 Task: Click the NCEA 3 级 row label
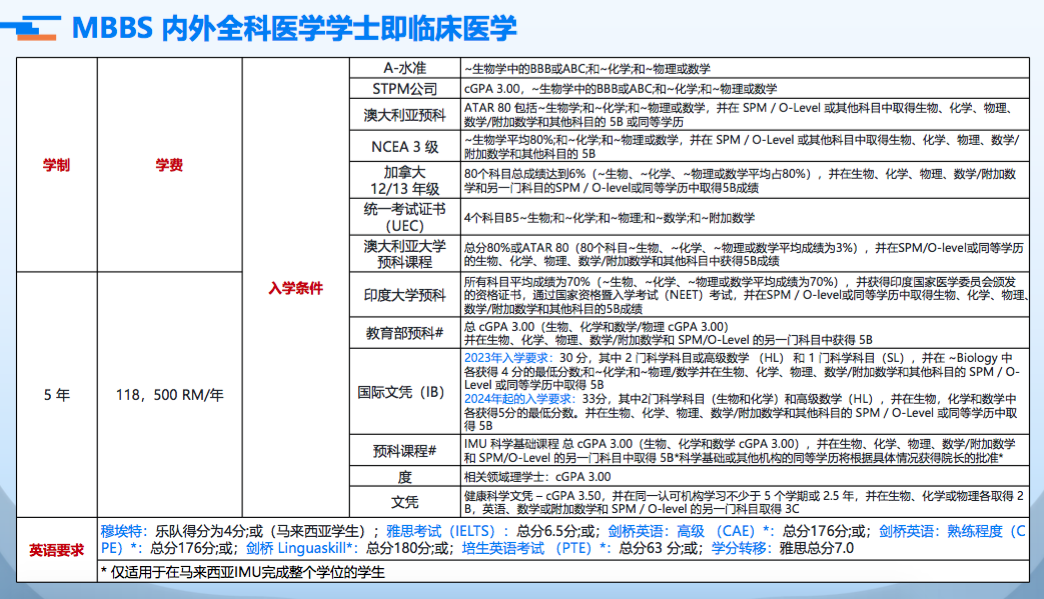(x=404, y=147)
